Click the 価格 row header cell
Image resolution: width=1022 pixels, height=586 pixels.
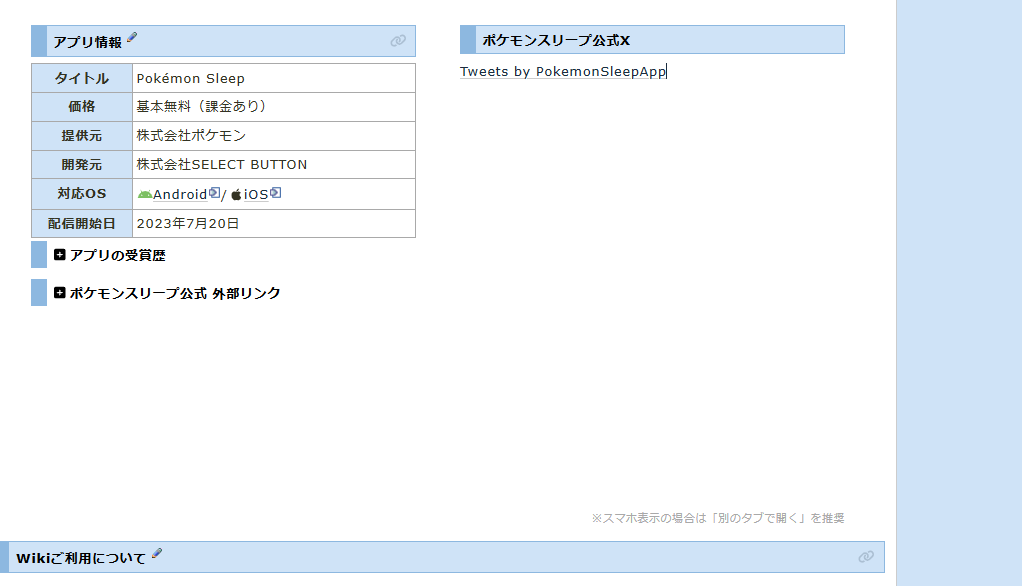point(82,107)
